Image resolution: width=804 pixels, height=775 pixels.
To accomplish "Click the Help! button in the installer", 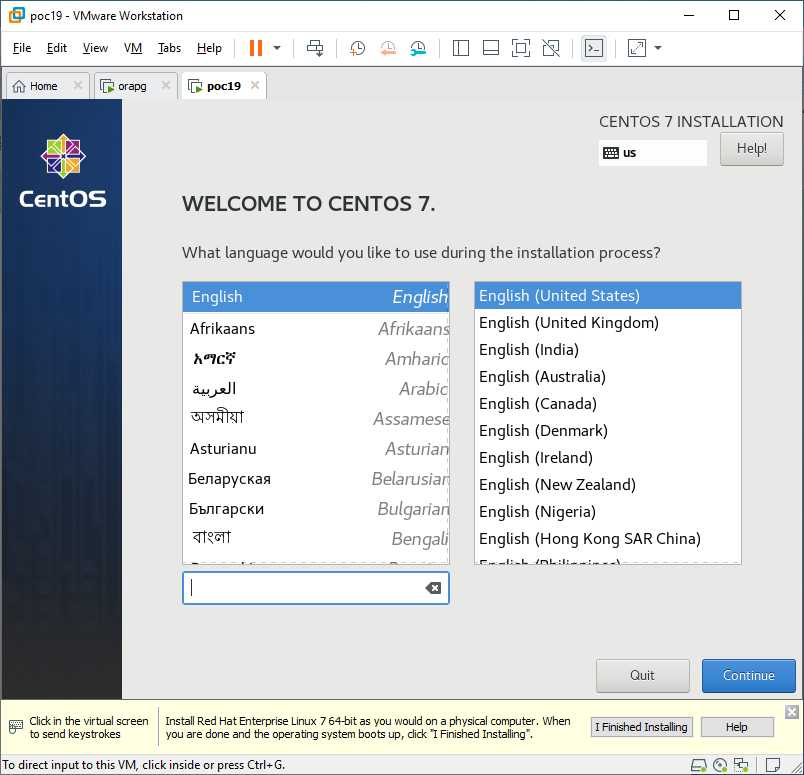I will [x=751, y=149].
